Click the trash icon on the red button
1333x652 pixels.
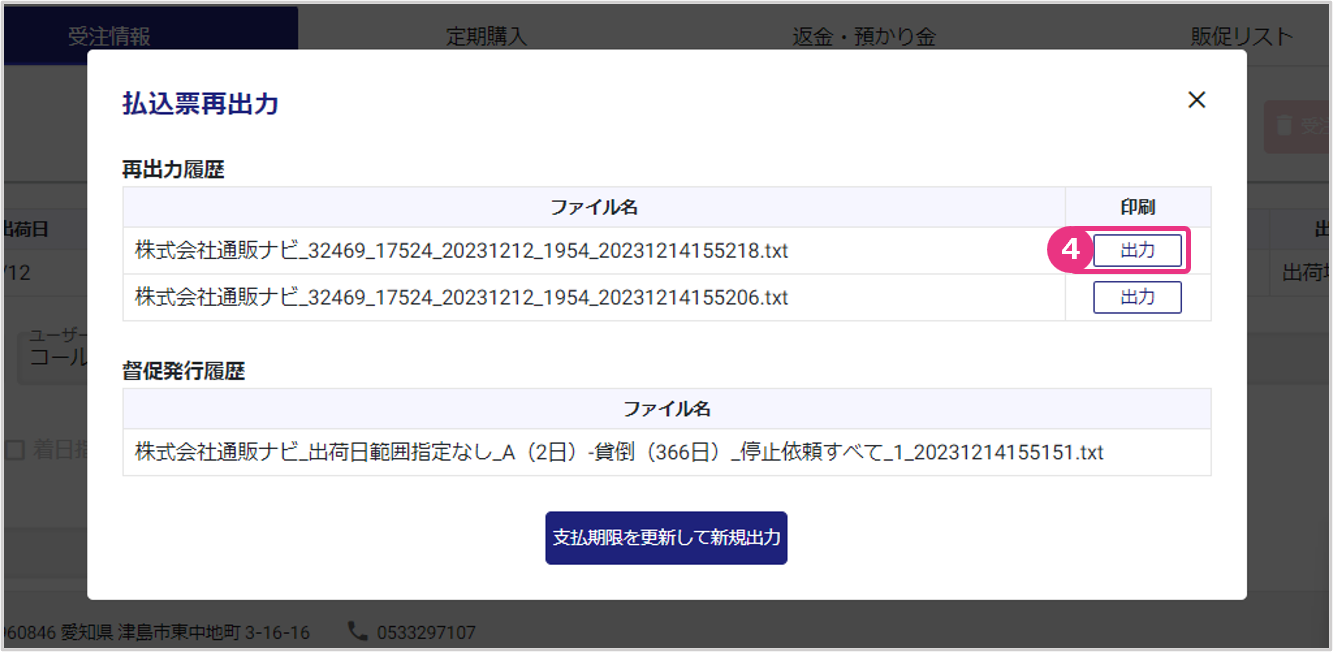(1283, 126)
